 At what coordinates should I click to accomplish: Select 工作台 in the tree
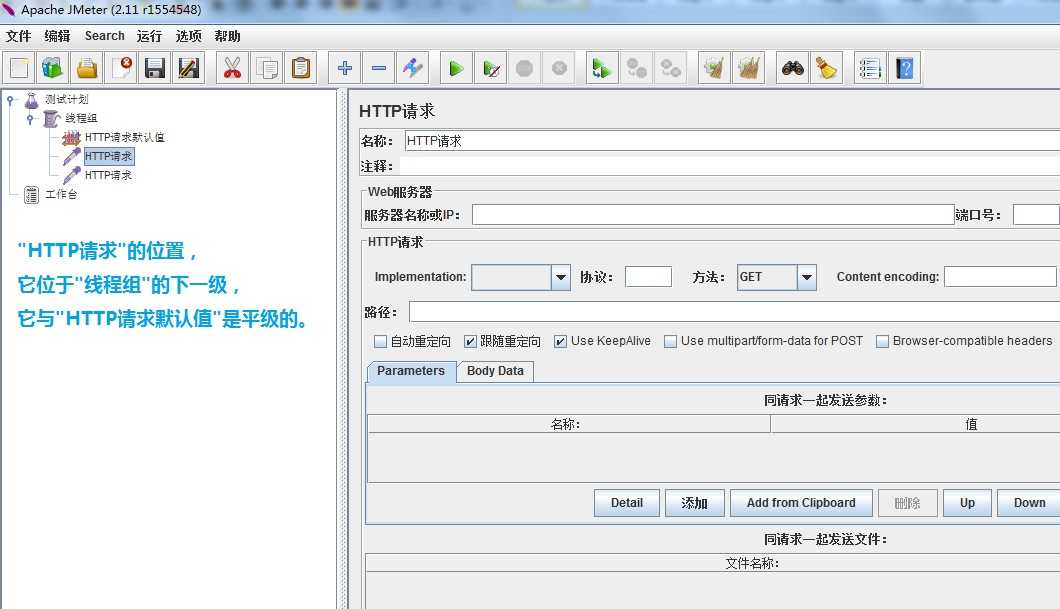point(61,194)
